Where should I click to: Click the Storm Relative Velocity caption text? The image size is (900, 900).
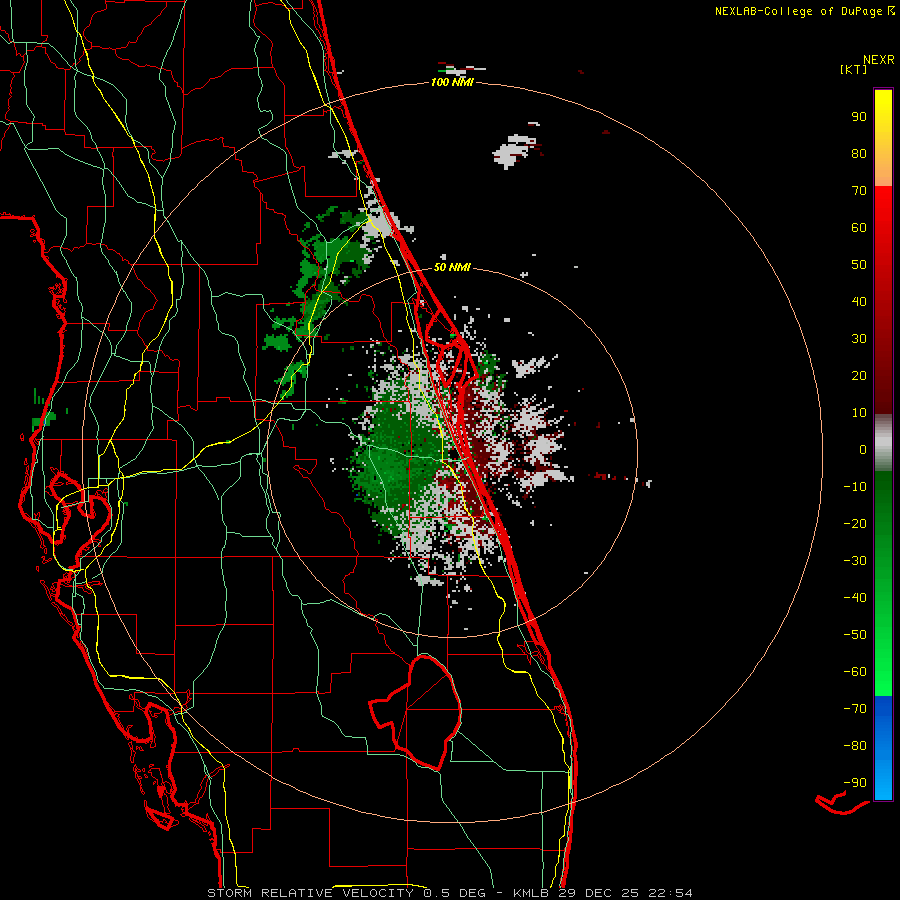click(449, 893)
